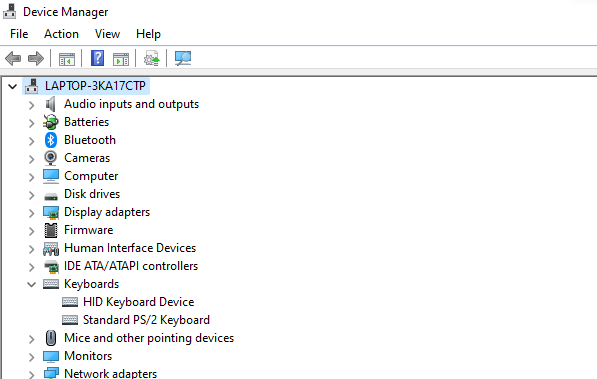
Task: Click the blue Bluetooth logo icon
Action: 51,140
